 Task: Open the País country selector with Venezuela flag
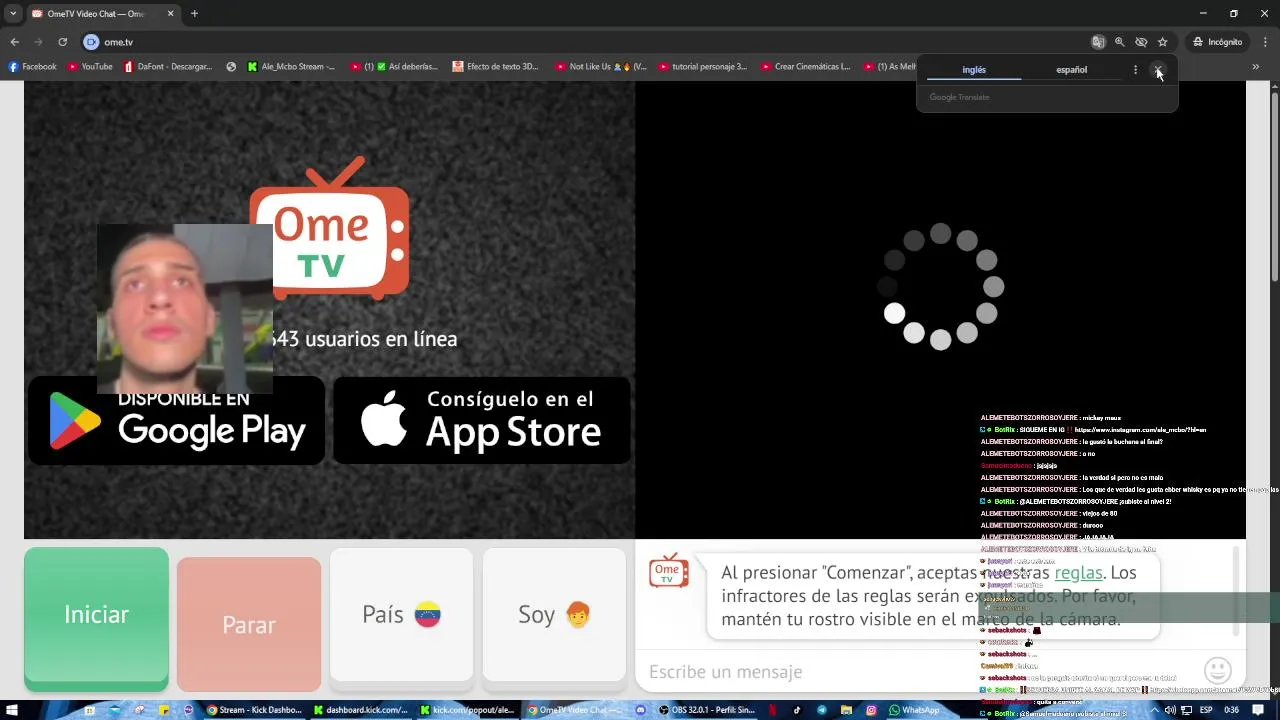click(401, 614)
